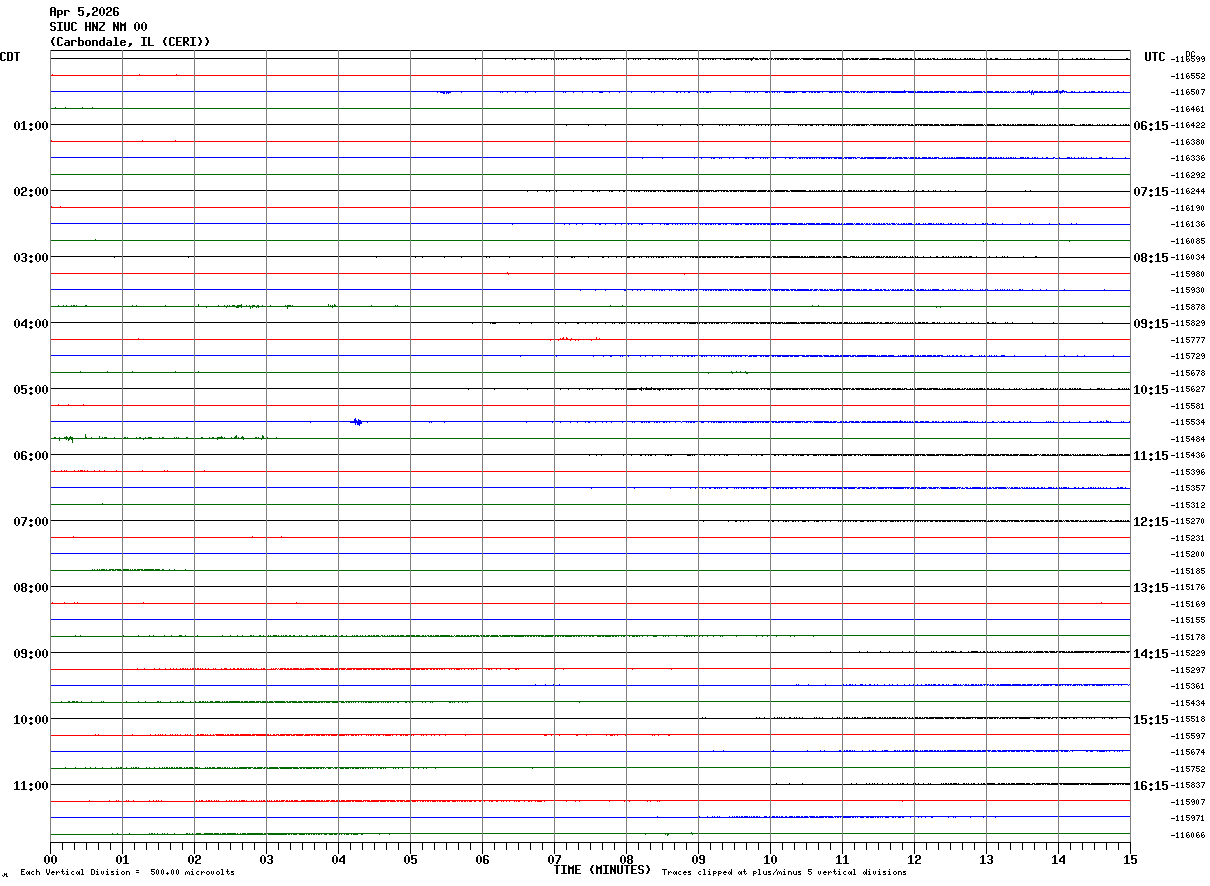Select the 07:00 CDT row label
Image resolution: width=1210 pixels, height=886 pixels.
31,522
